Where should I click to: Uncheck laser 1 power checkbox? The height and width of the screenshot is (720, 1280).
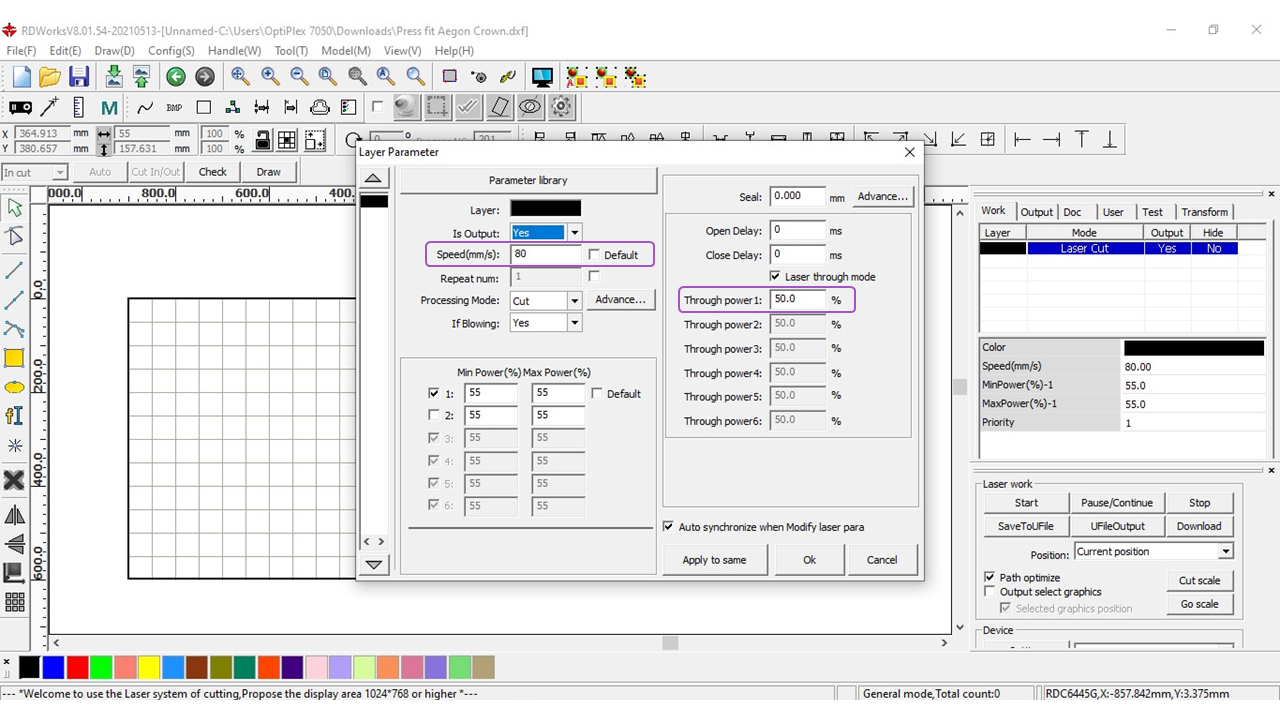point(433,394)
